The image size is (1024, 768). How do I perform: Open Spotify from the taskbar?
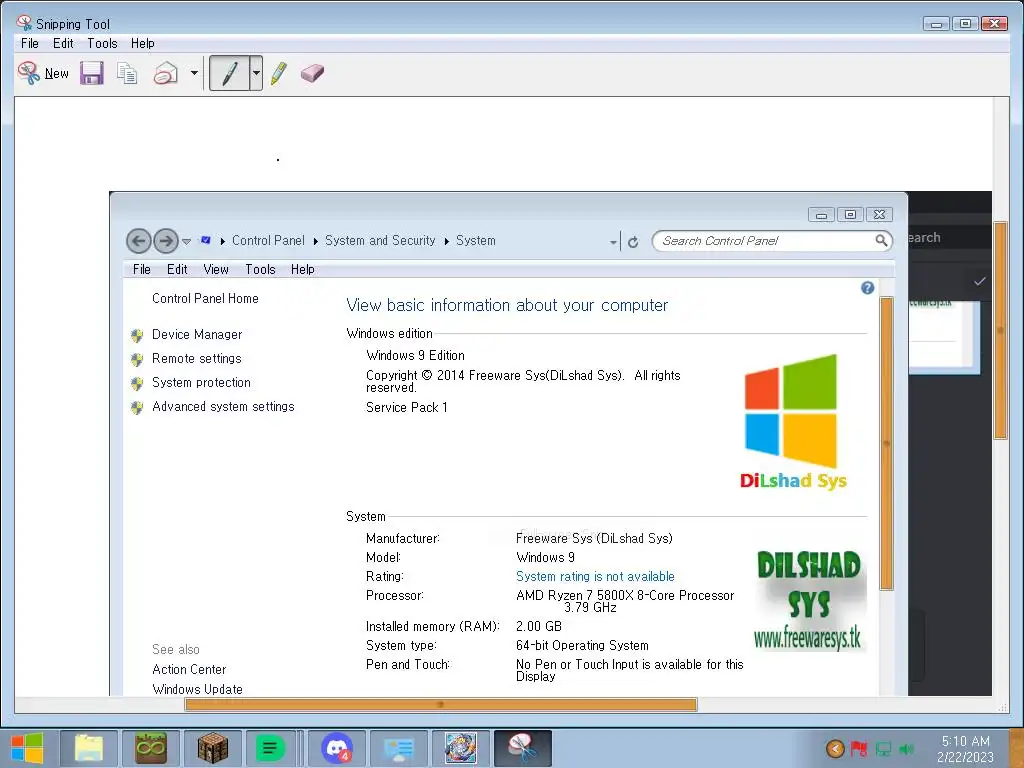tap(269, 748)
